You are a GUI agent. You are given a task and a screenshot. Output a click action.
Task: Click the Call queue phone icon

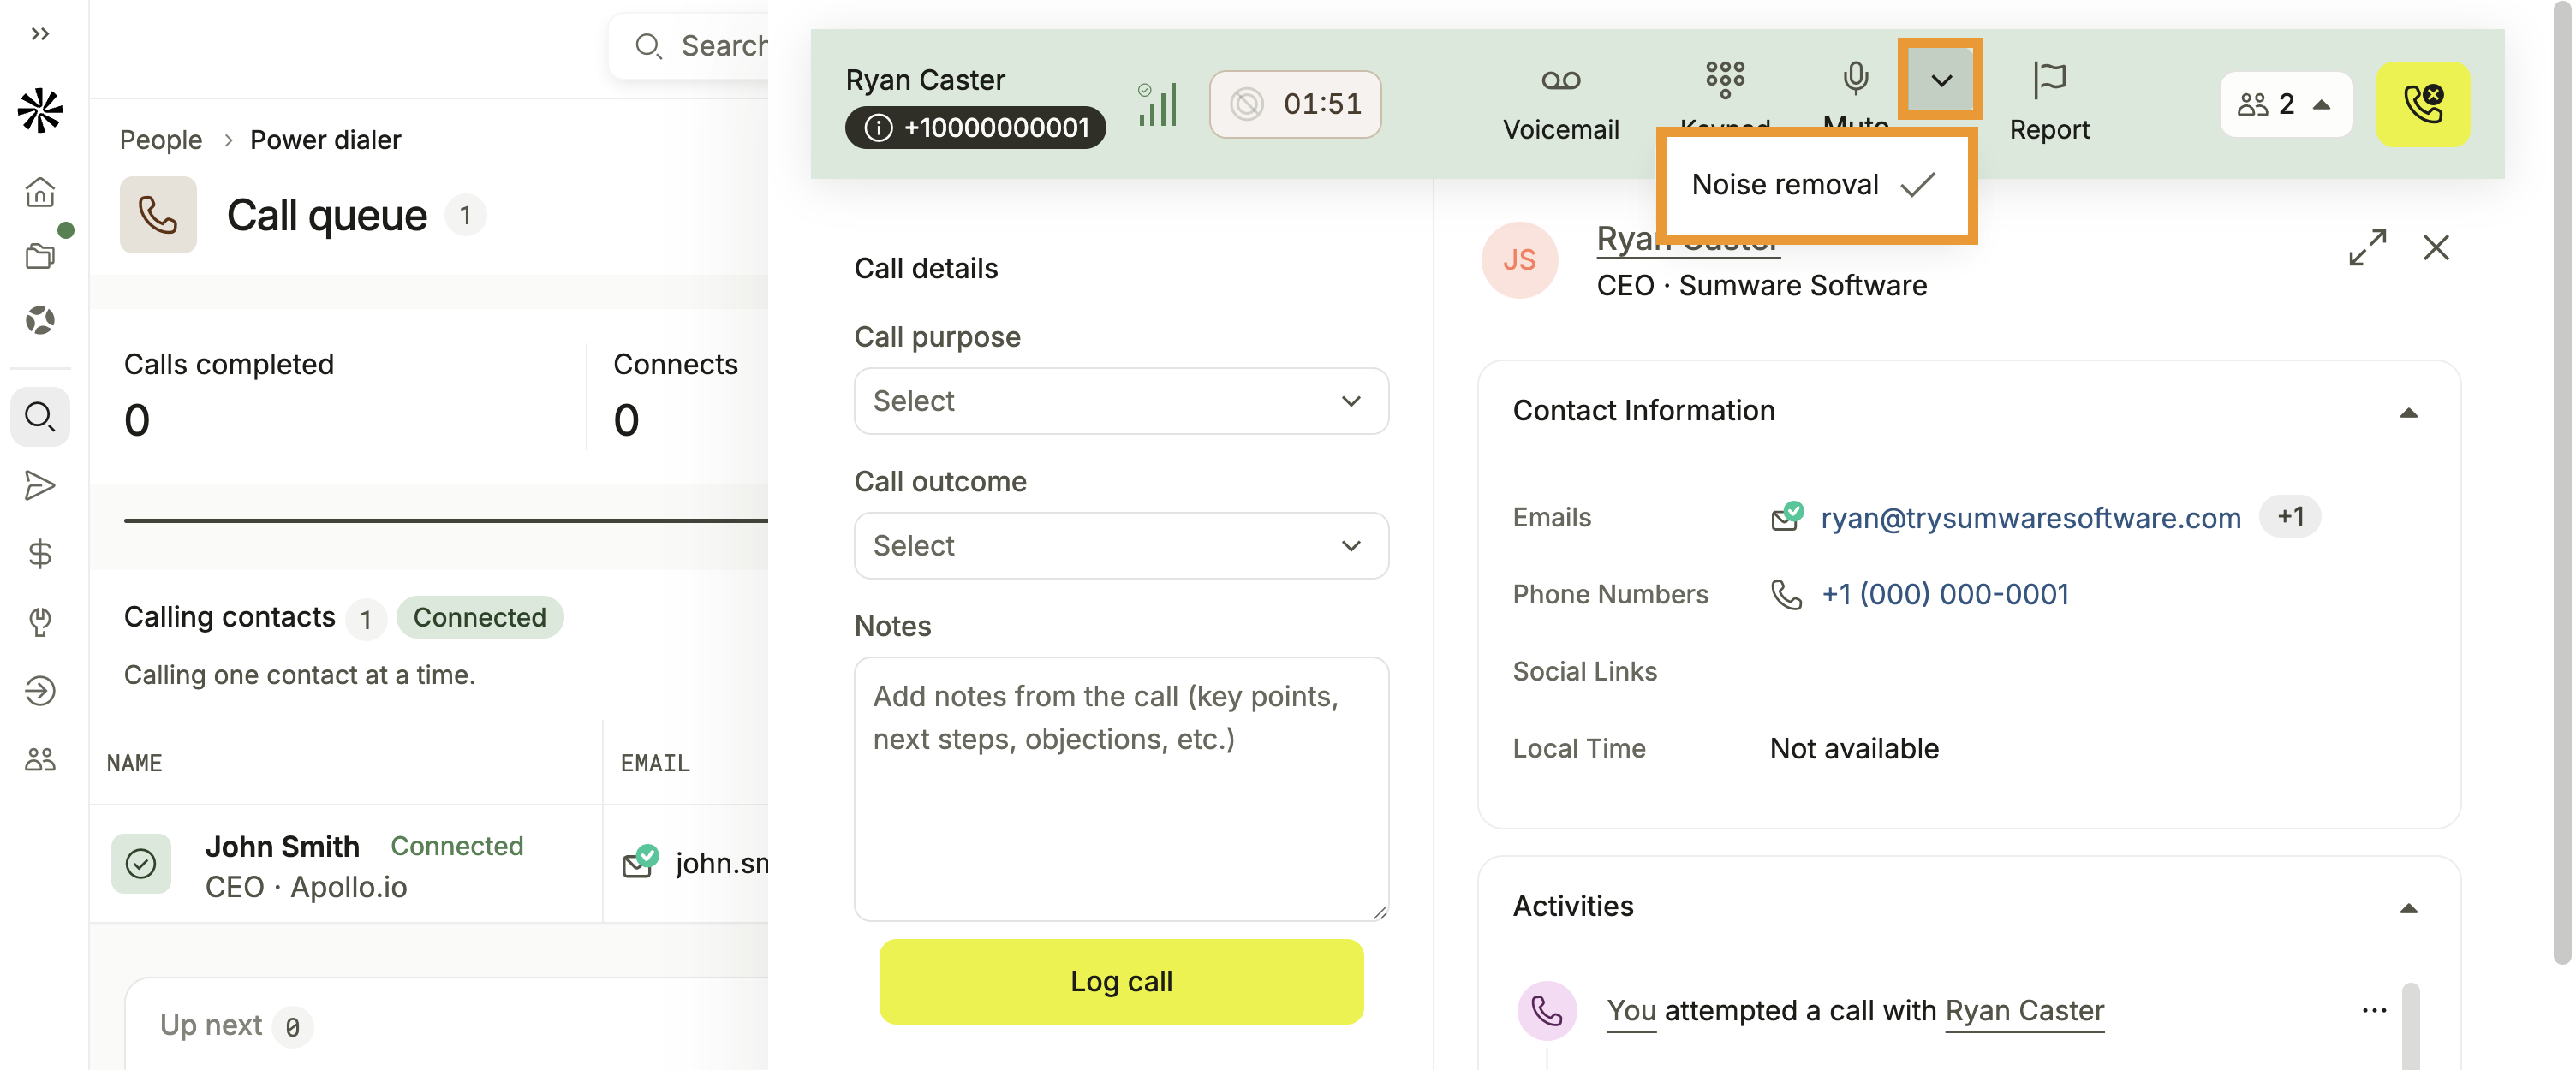click(x=158, y=215)
